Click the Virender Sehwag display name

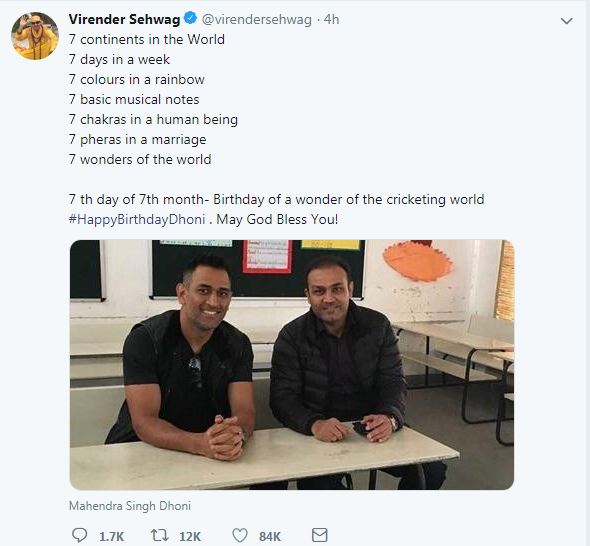coord(124,19)
